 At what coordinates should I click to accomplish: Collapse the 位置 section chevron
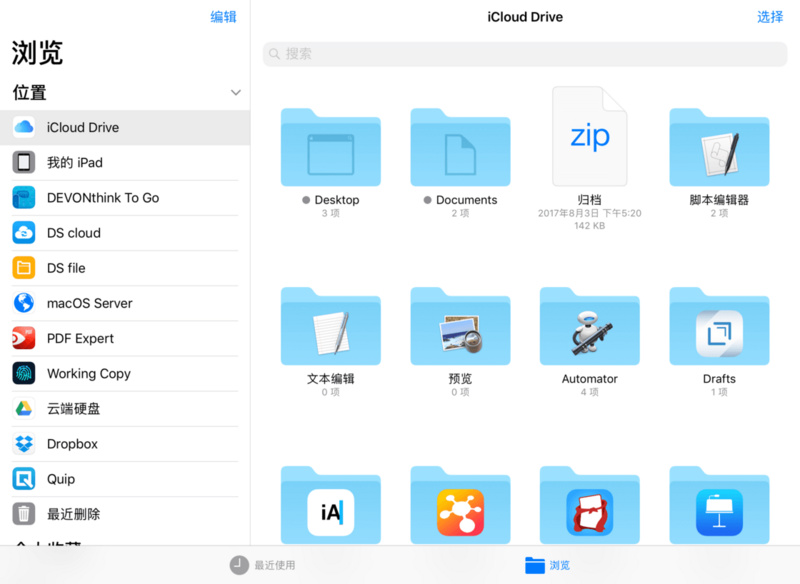point(236,93)
